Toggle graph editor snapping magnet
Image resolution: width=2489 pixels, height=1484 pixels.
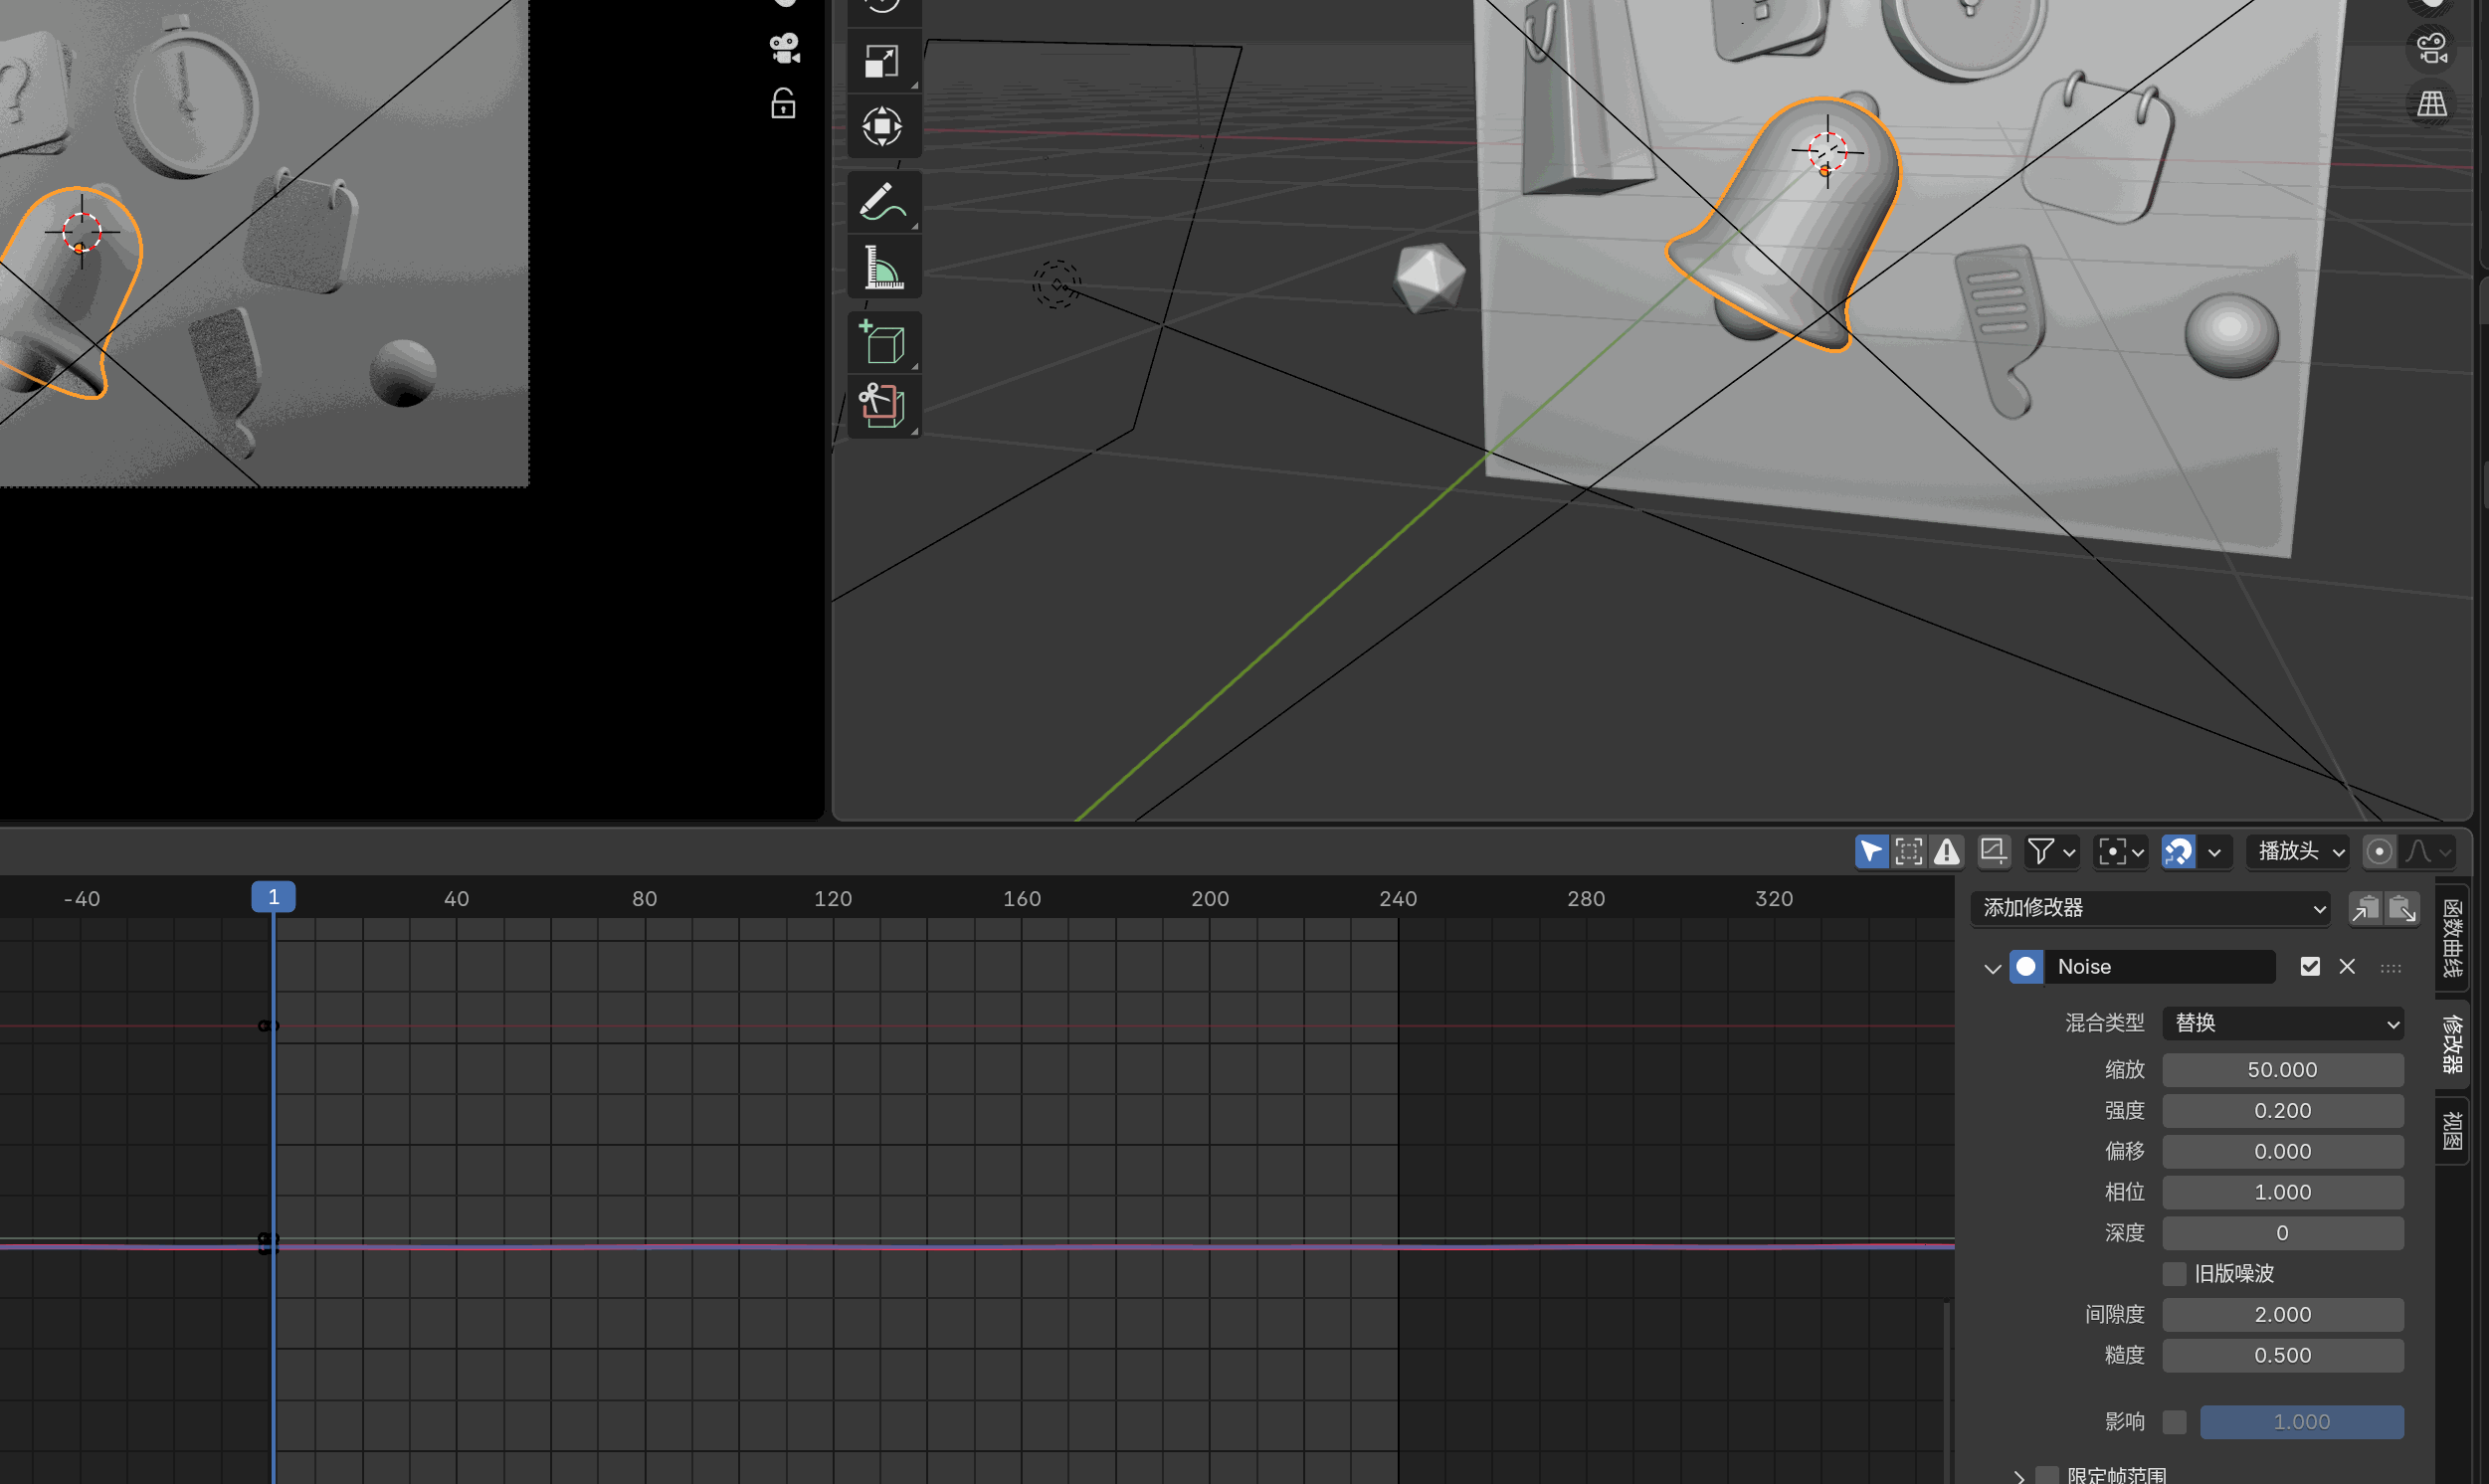point(2178,851)
